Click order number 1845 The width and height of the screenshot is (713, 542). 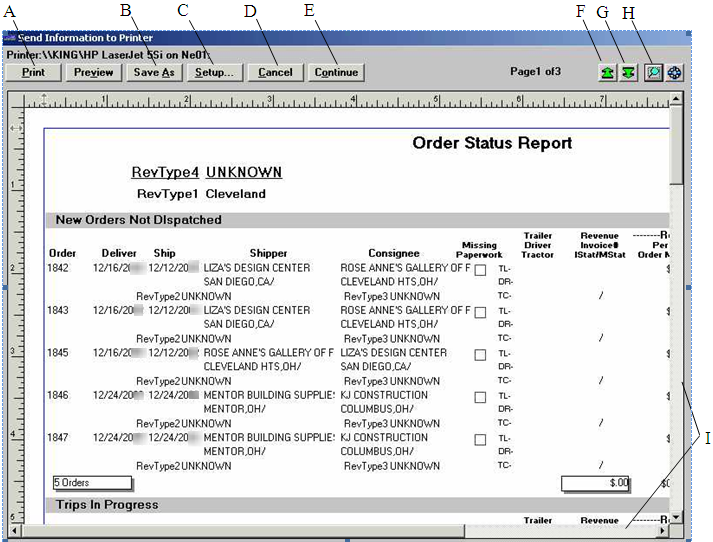tap(58, 352)
